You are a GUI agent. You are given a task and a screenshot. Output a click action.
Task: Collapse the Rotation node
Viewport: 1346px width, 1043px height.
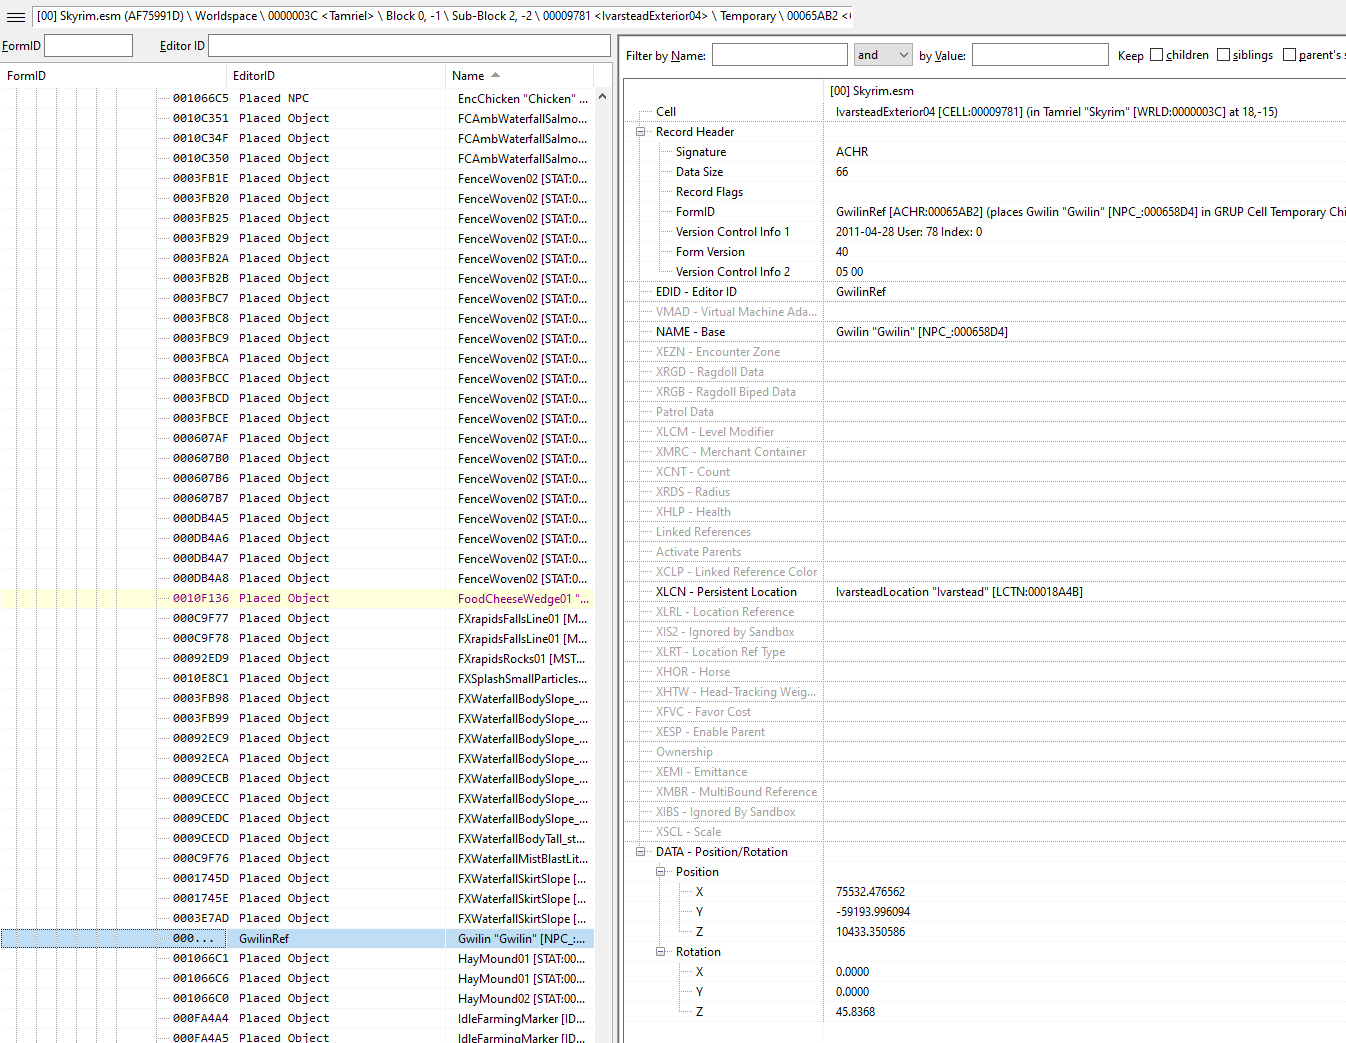coord(661,952)
